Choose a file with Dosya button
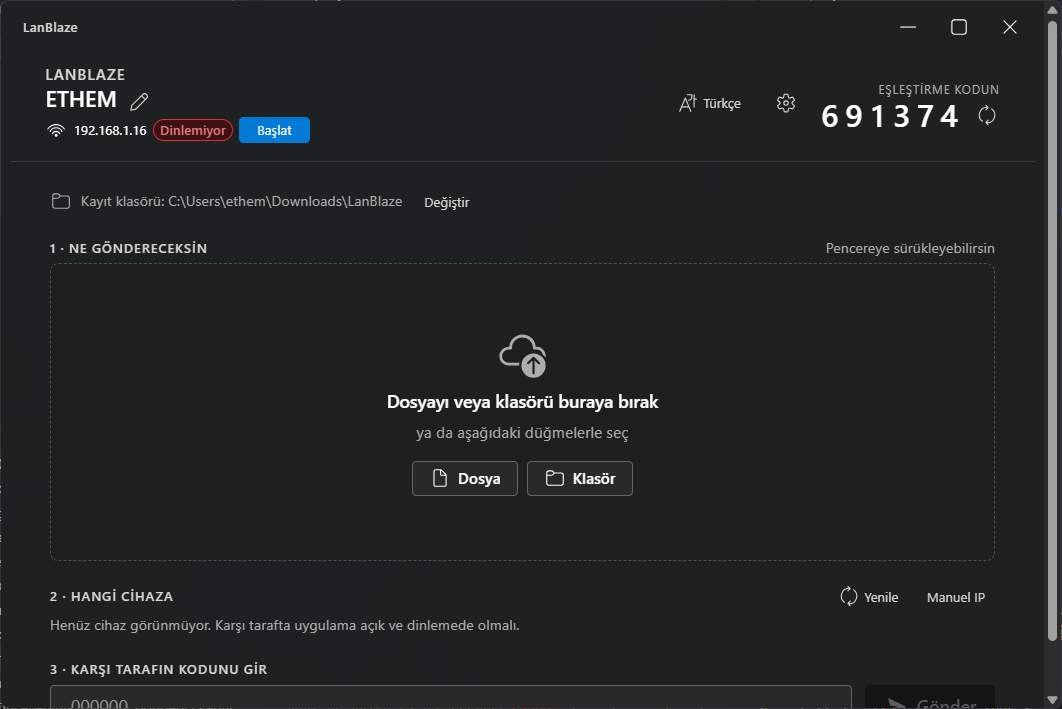 465,479
